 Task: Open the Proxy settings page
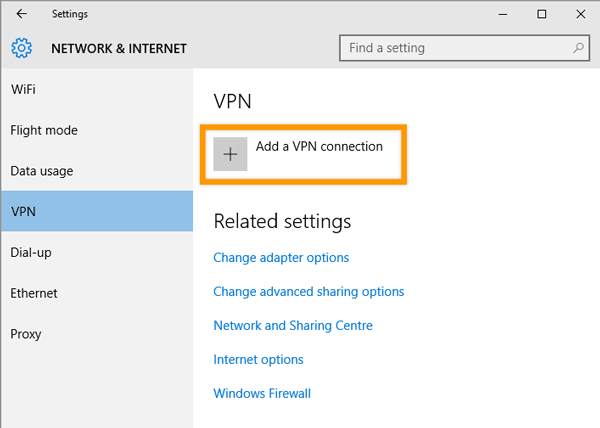pos(26,334)
